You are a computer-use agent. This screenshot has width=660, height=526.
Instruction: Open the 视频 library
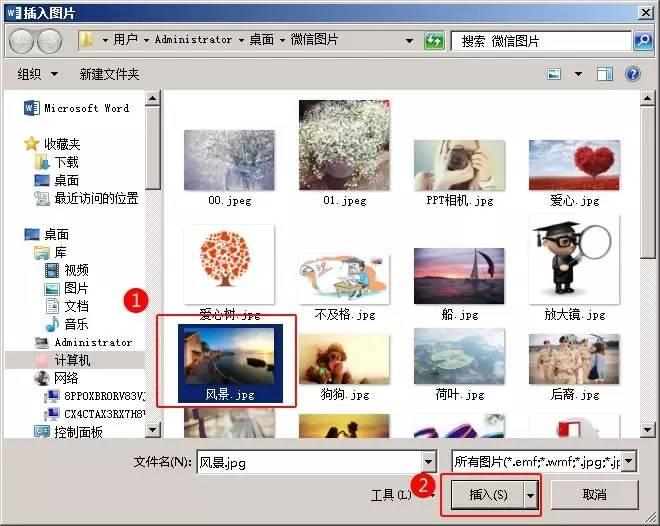[x=67, y=270]
